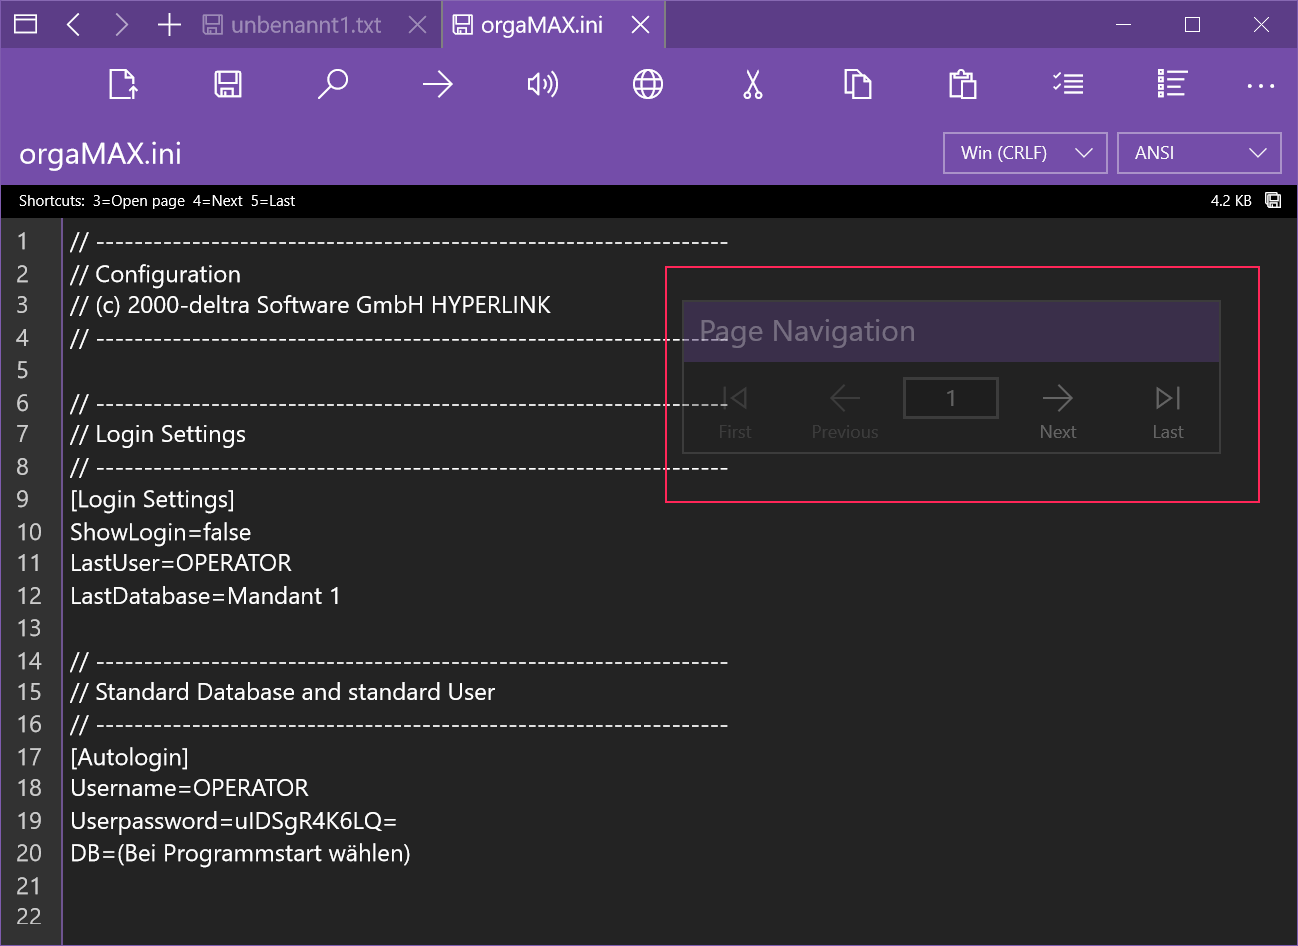Image resolution: width=1298 pixels, height=946 pixels.
Task: Click the Previous page button in Page Navigation
Action: (845, 412)
